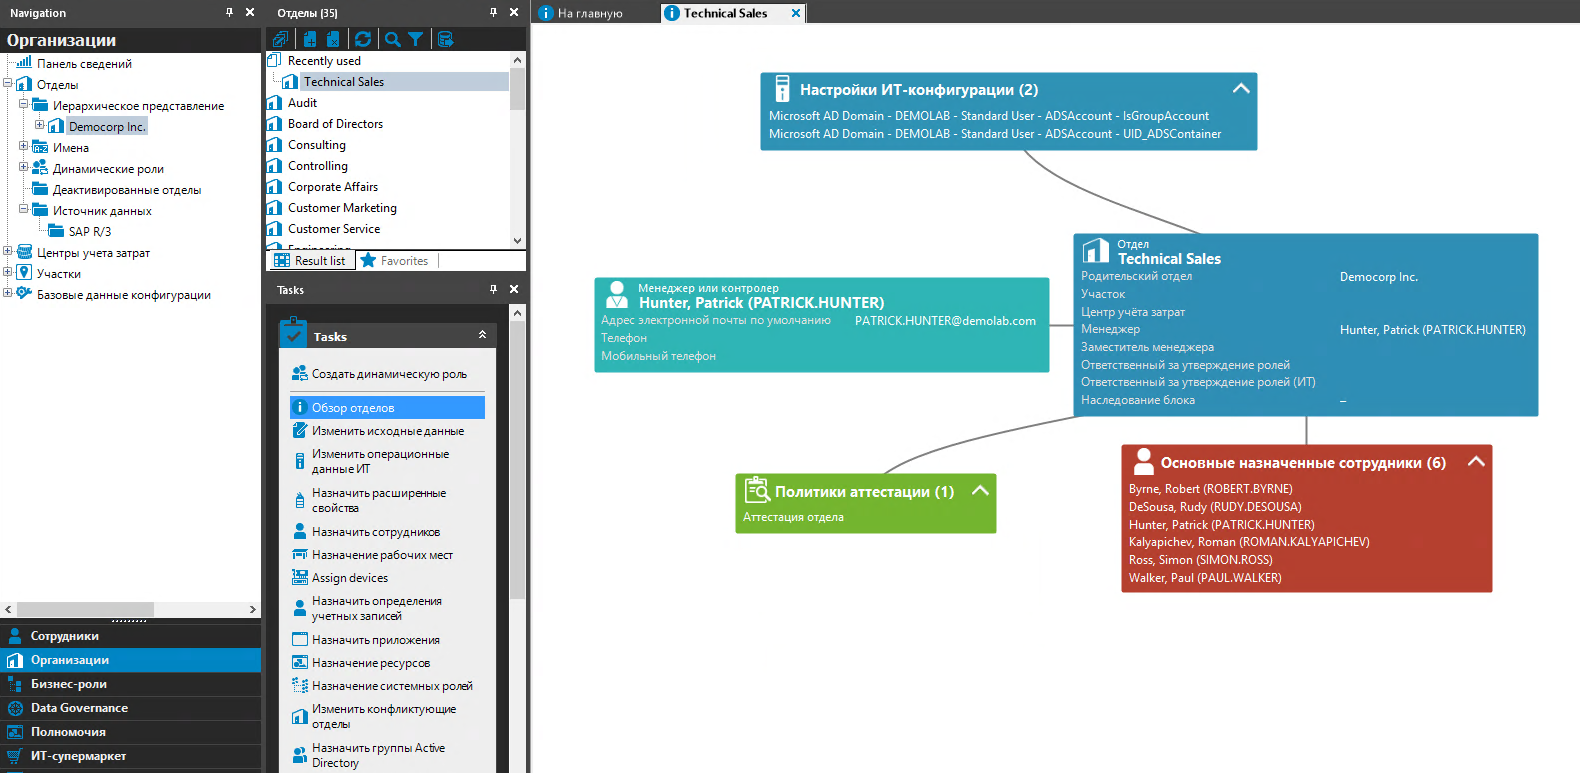This screenshot has height=773, width=1580.
Task: Click Изменить исходные данные task
Action: pyautogui.click(x=387, y=430)
